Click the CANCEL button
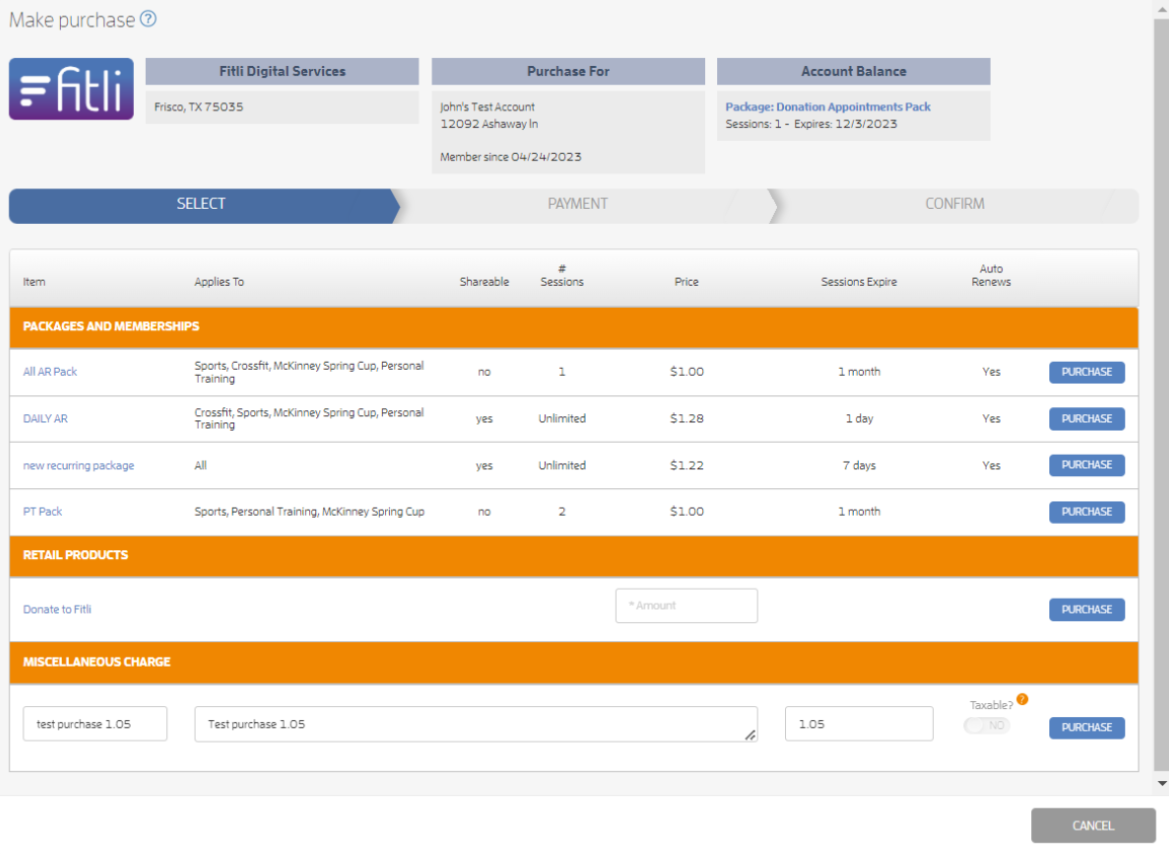 1093,826
